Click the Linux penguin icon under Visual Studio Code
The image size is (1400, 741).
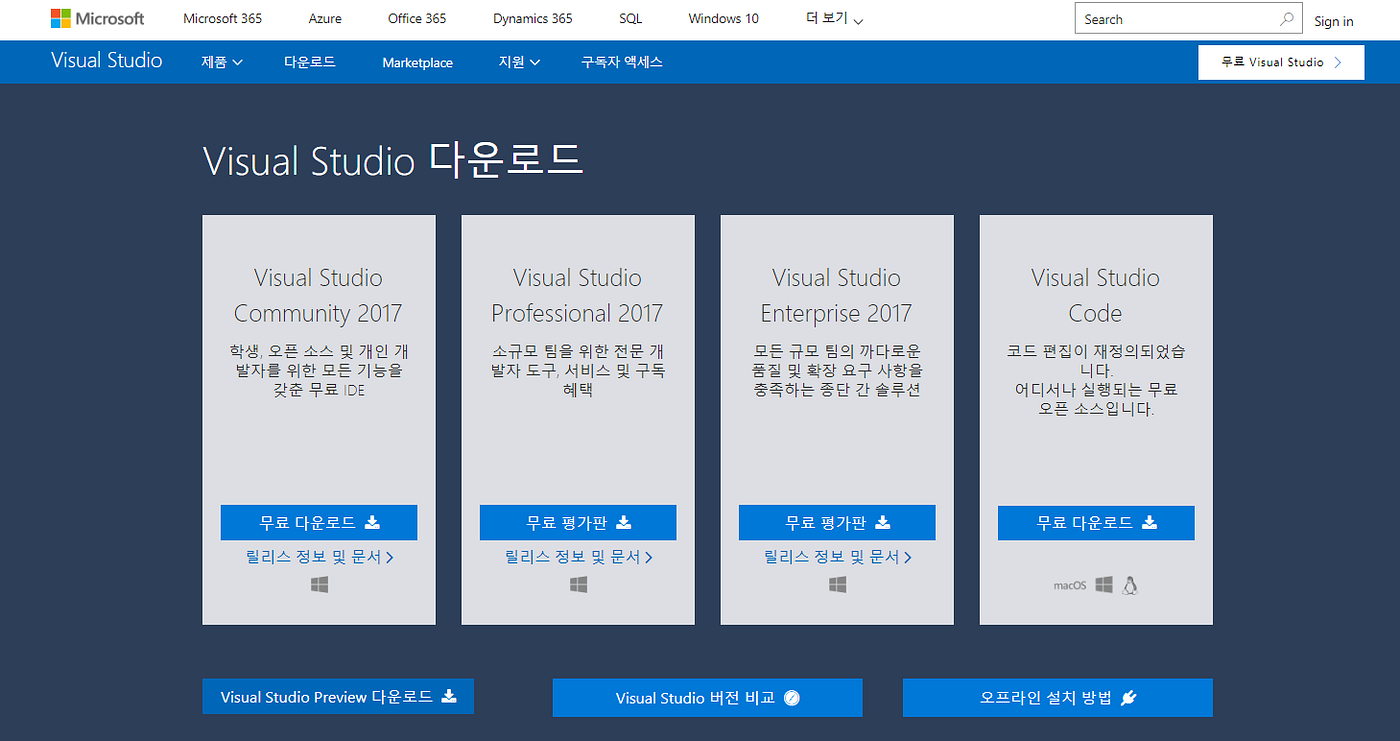click(x=1130, y=585)
